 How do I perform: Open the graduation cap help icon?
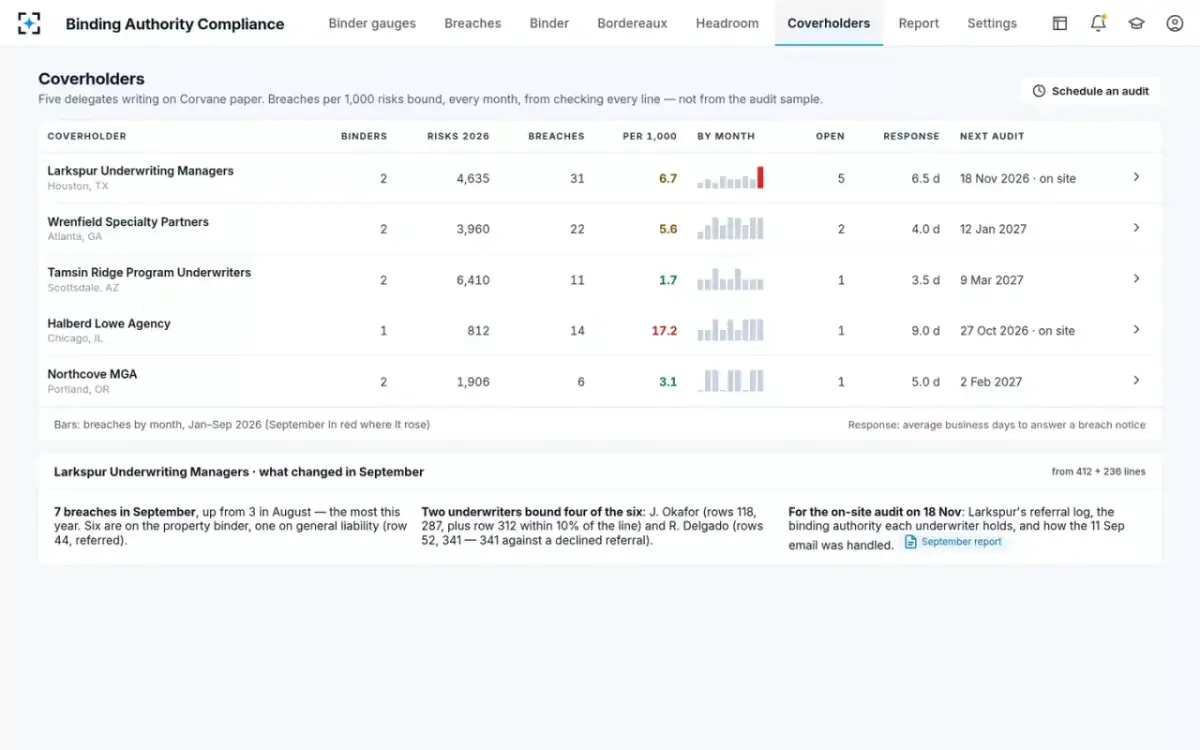pos(1137,23)
